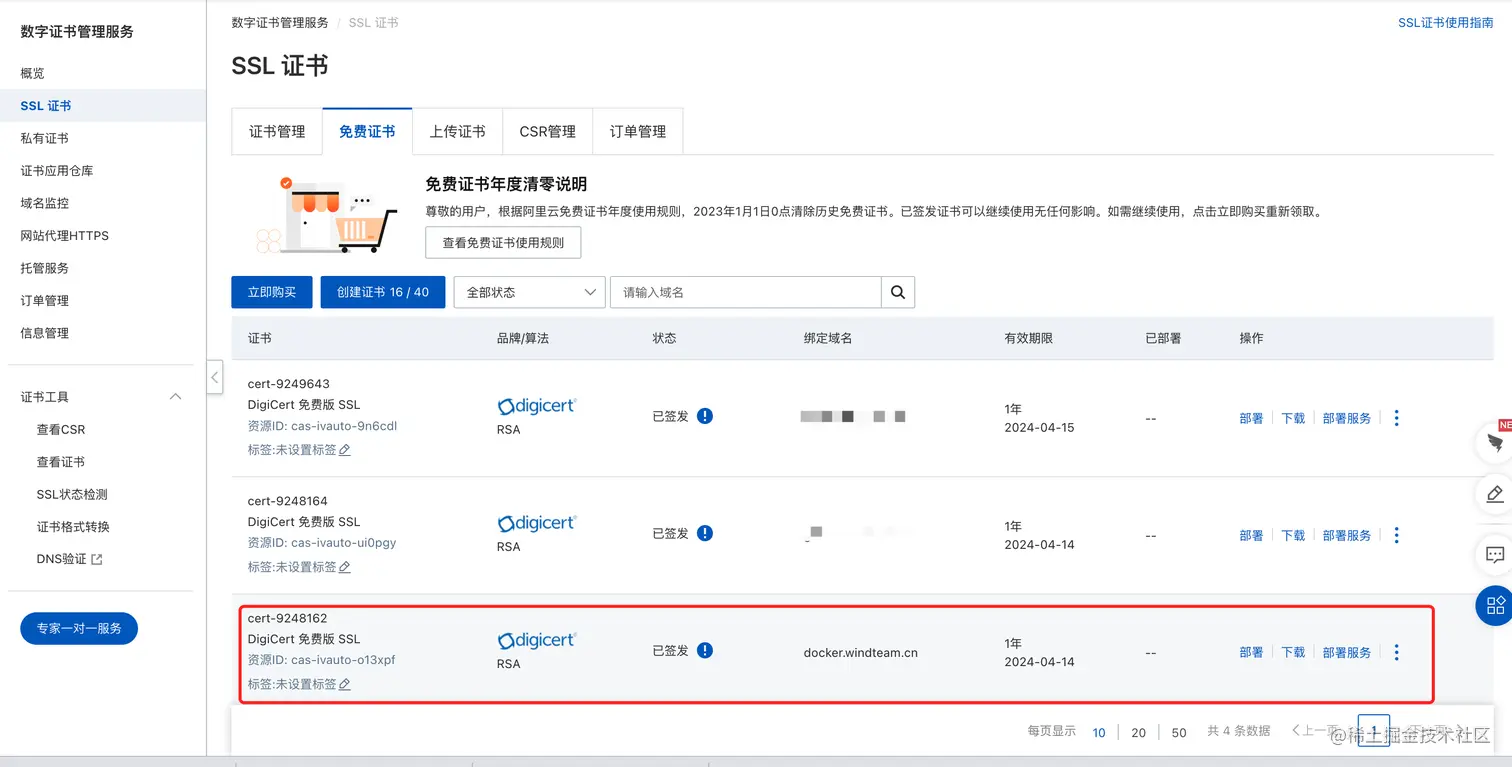
Task: Open the 证书格式转换 tool
Action: tap(73, 527)
